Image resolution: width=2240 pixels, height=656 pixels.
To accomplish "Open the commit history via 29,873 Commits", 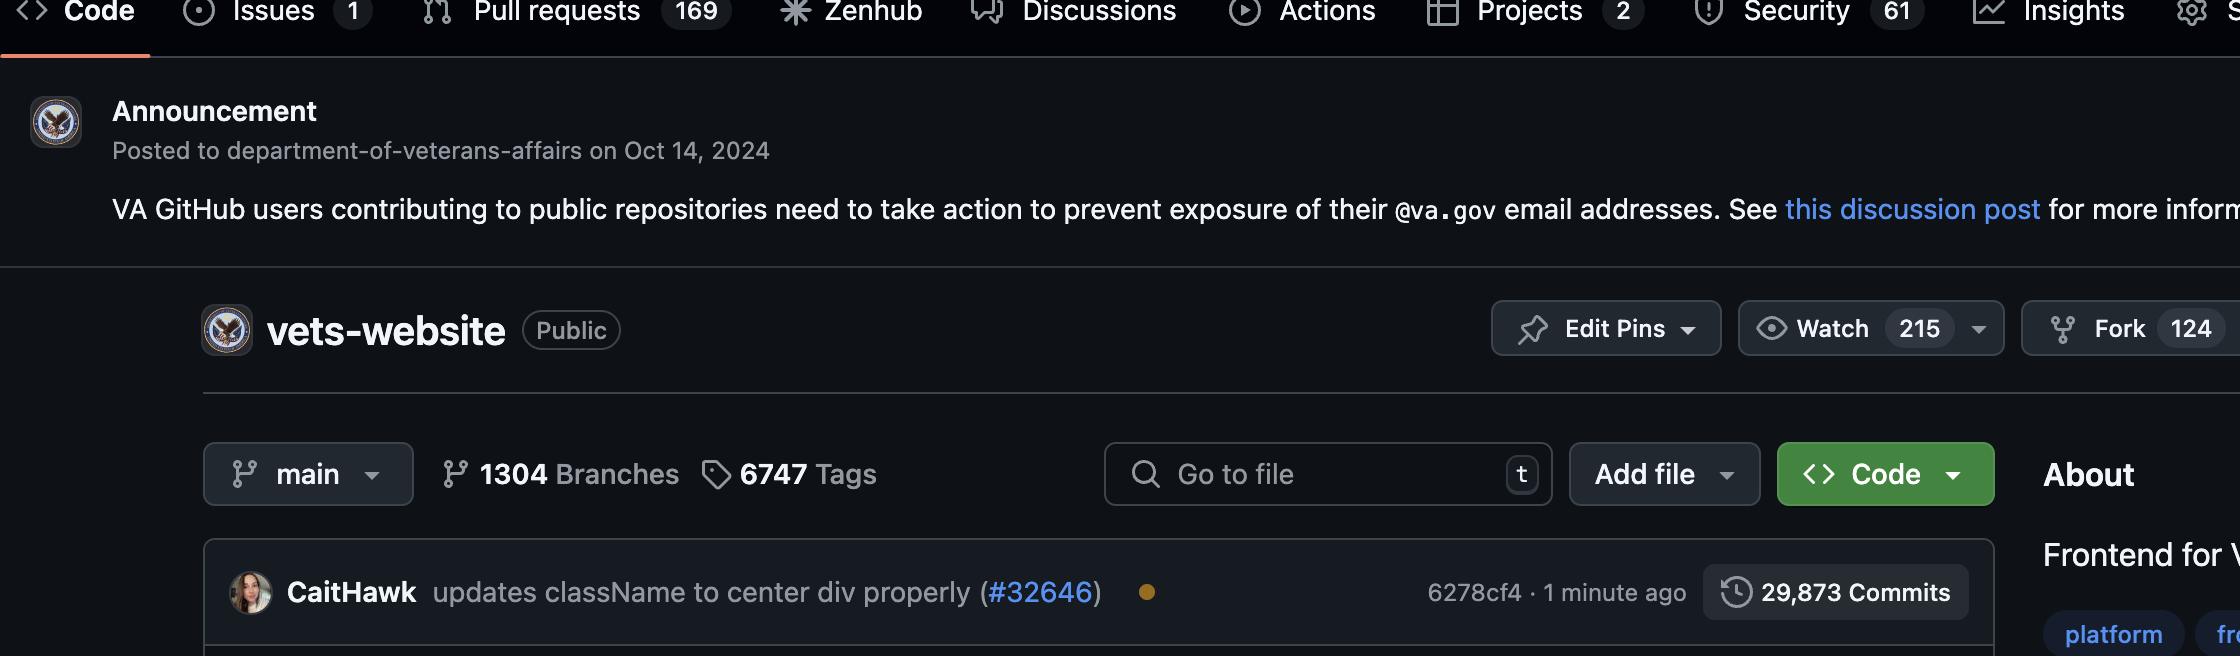I will pyautogui.click(x=1835, y=592).
